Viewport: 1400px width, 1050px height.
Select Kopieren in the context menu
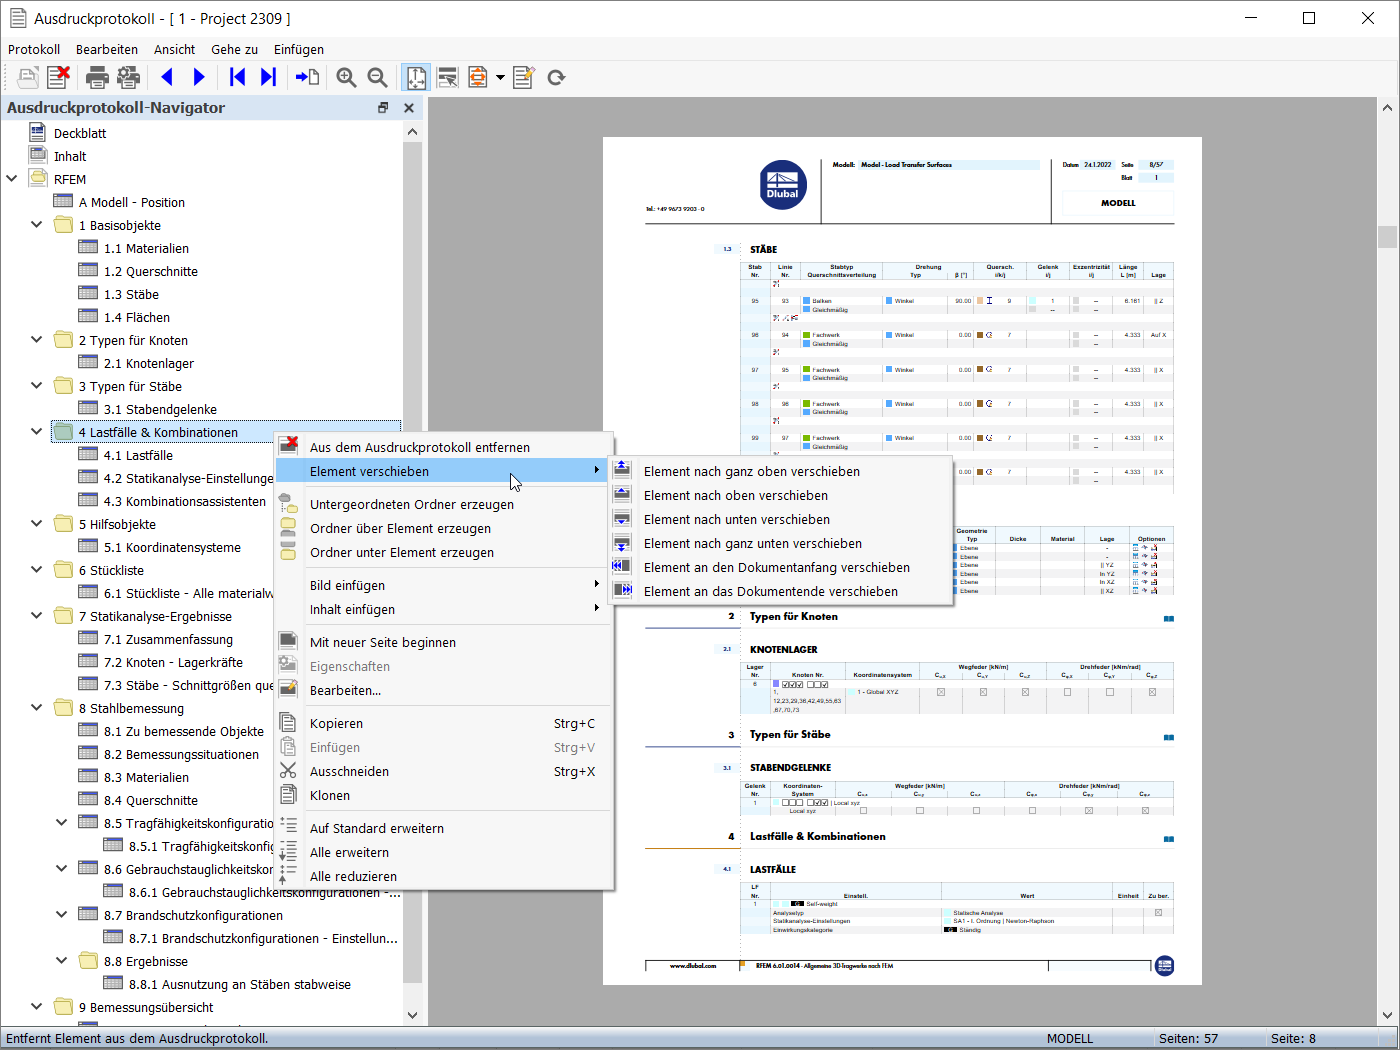336,723
